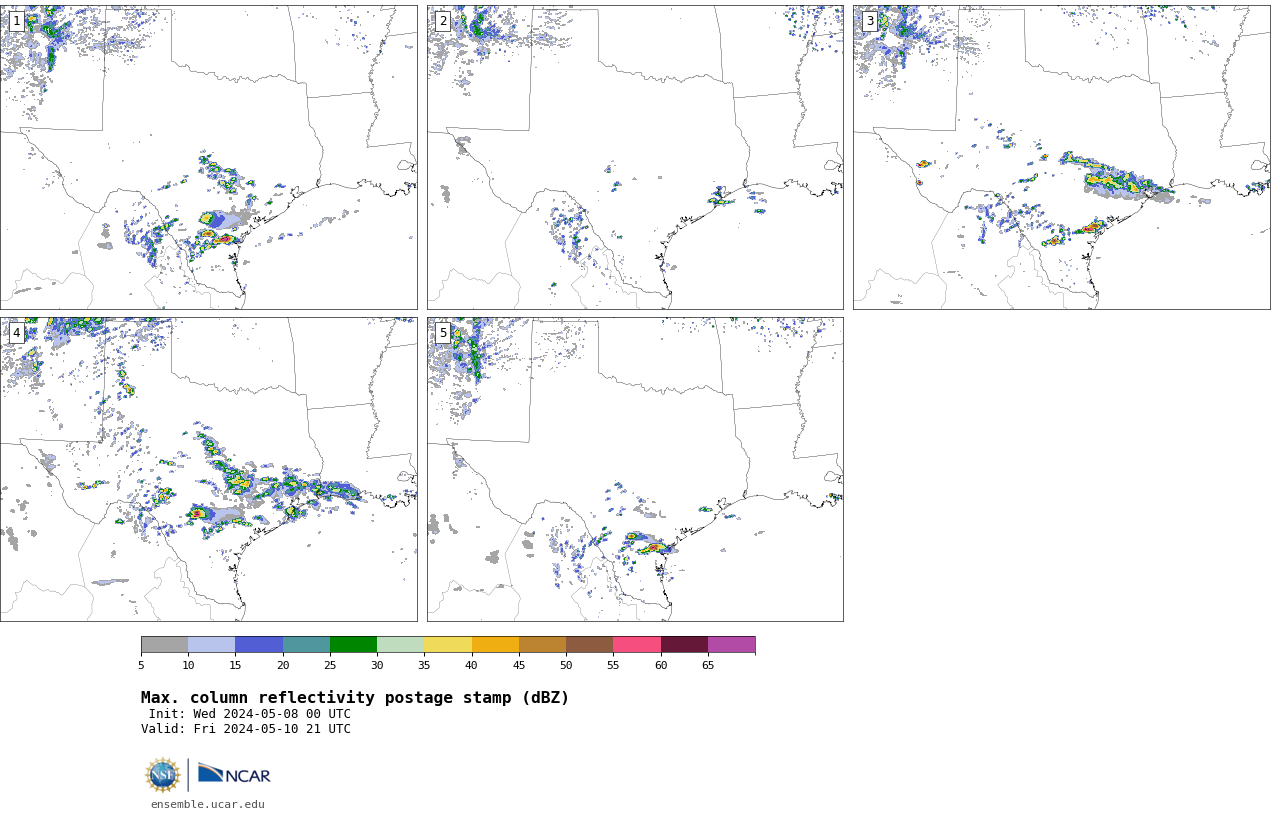Open ensemble member 2 reflectivity map

click(x=635, y=157)
